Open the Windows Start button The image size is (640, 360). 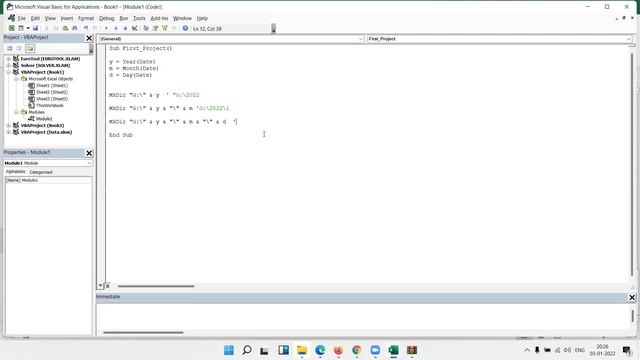(229, 350)
